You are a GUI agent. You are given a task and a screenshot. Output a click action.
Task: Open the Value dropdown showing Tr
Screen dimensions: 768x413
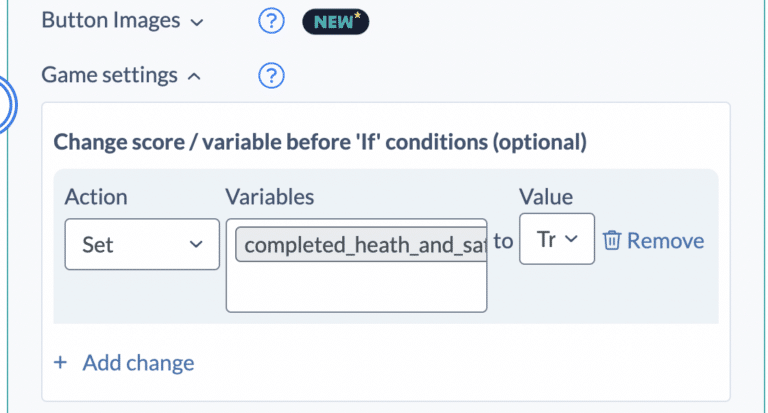point(557,239)
